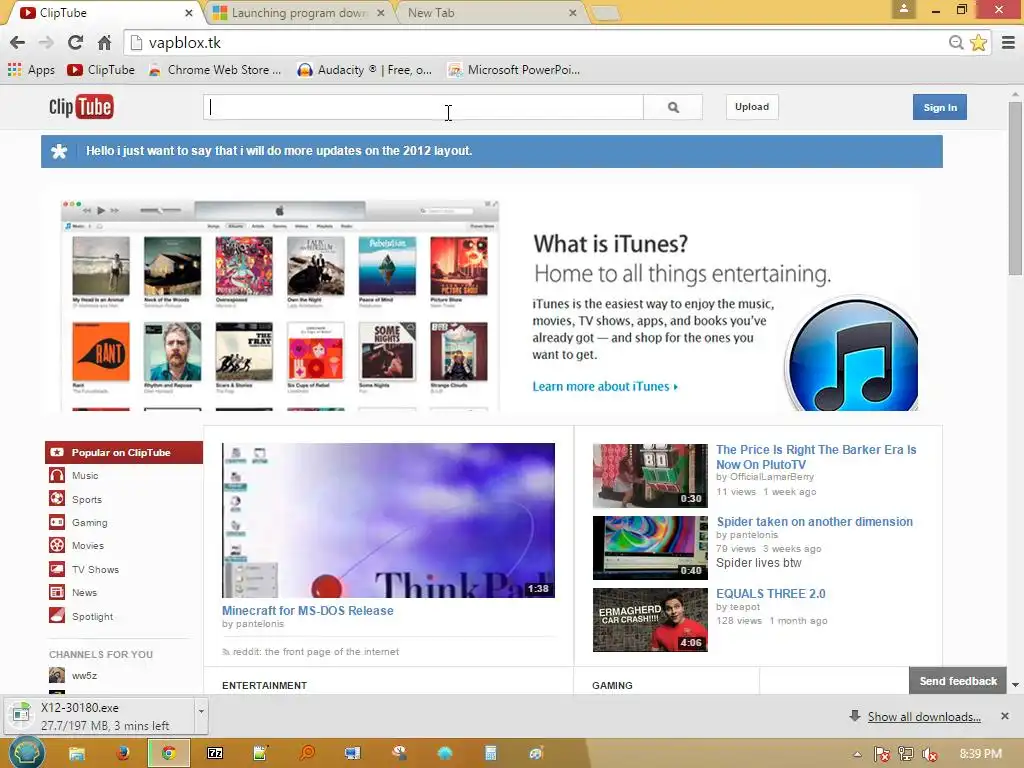
Task: Click the muted volume tray icon
Action: point(930,754)
